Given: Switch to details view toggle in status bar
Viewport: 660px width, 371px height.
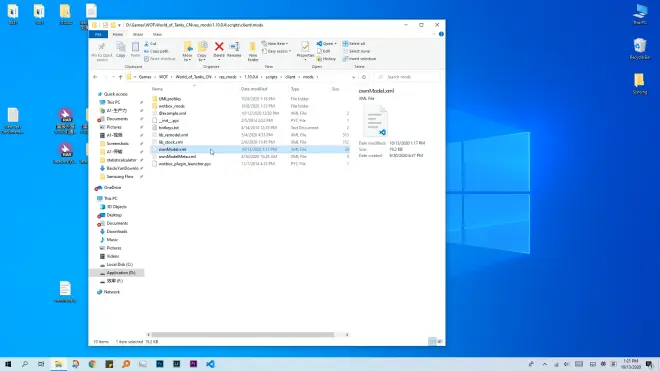Looking at the screenshot, I should [x=432, y=342].
